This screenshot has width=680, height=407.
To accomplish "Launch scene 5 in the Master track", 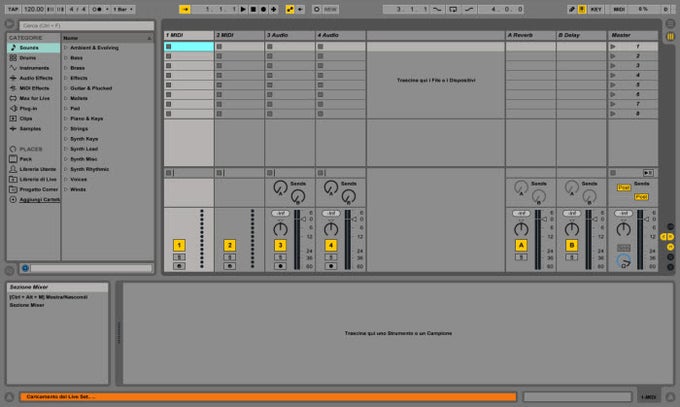I will [613, 85].
